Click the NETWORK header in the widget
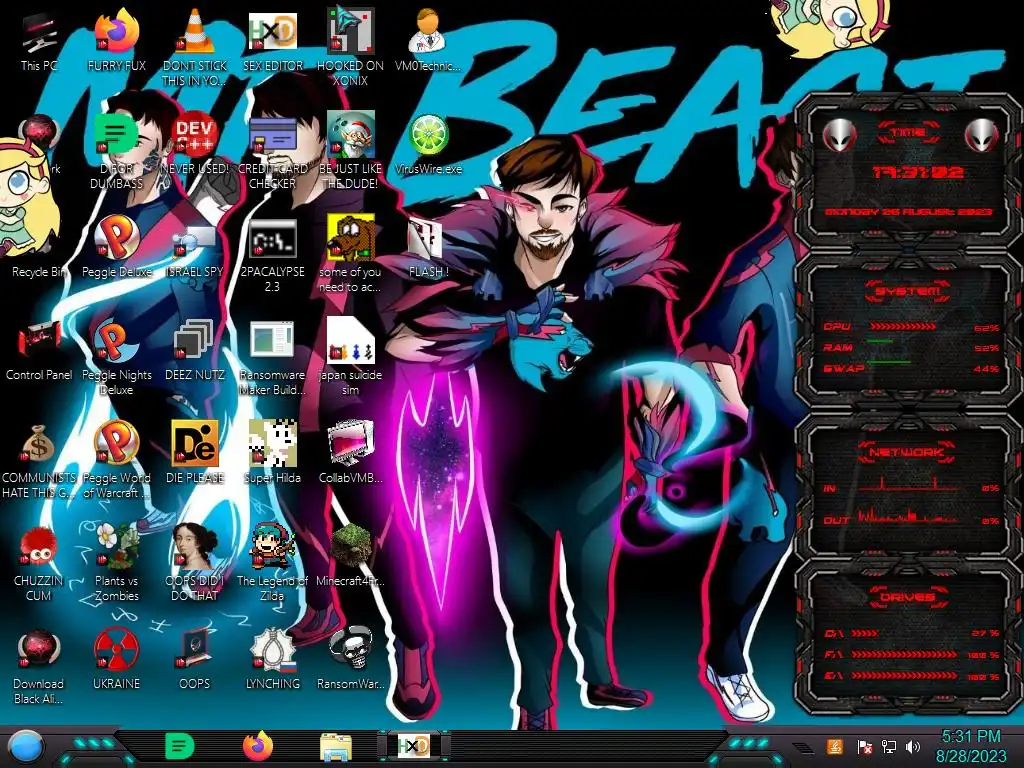 point(906,451)
